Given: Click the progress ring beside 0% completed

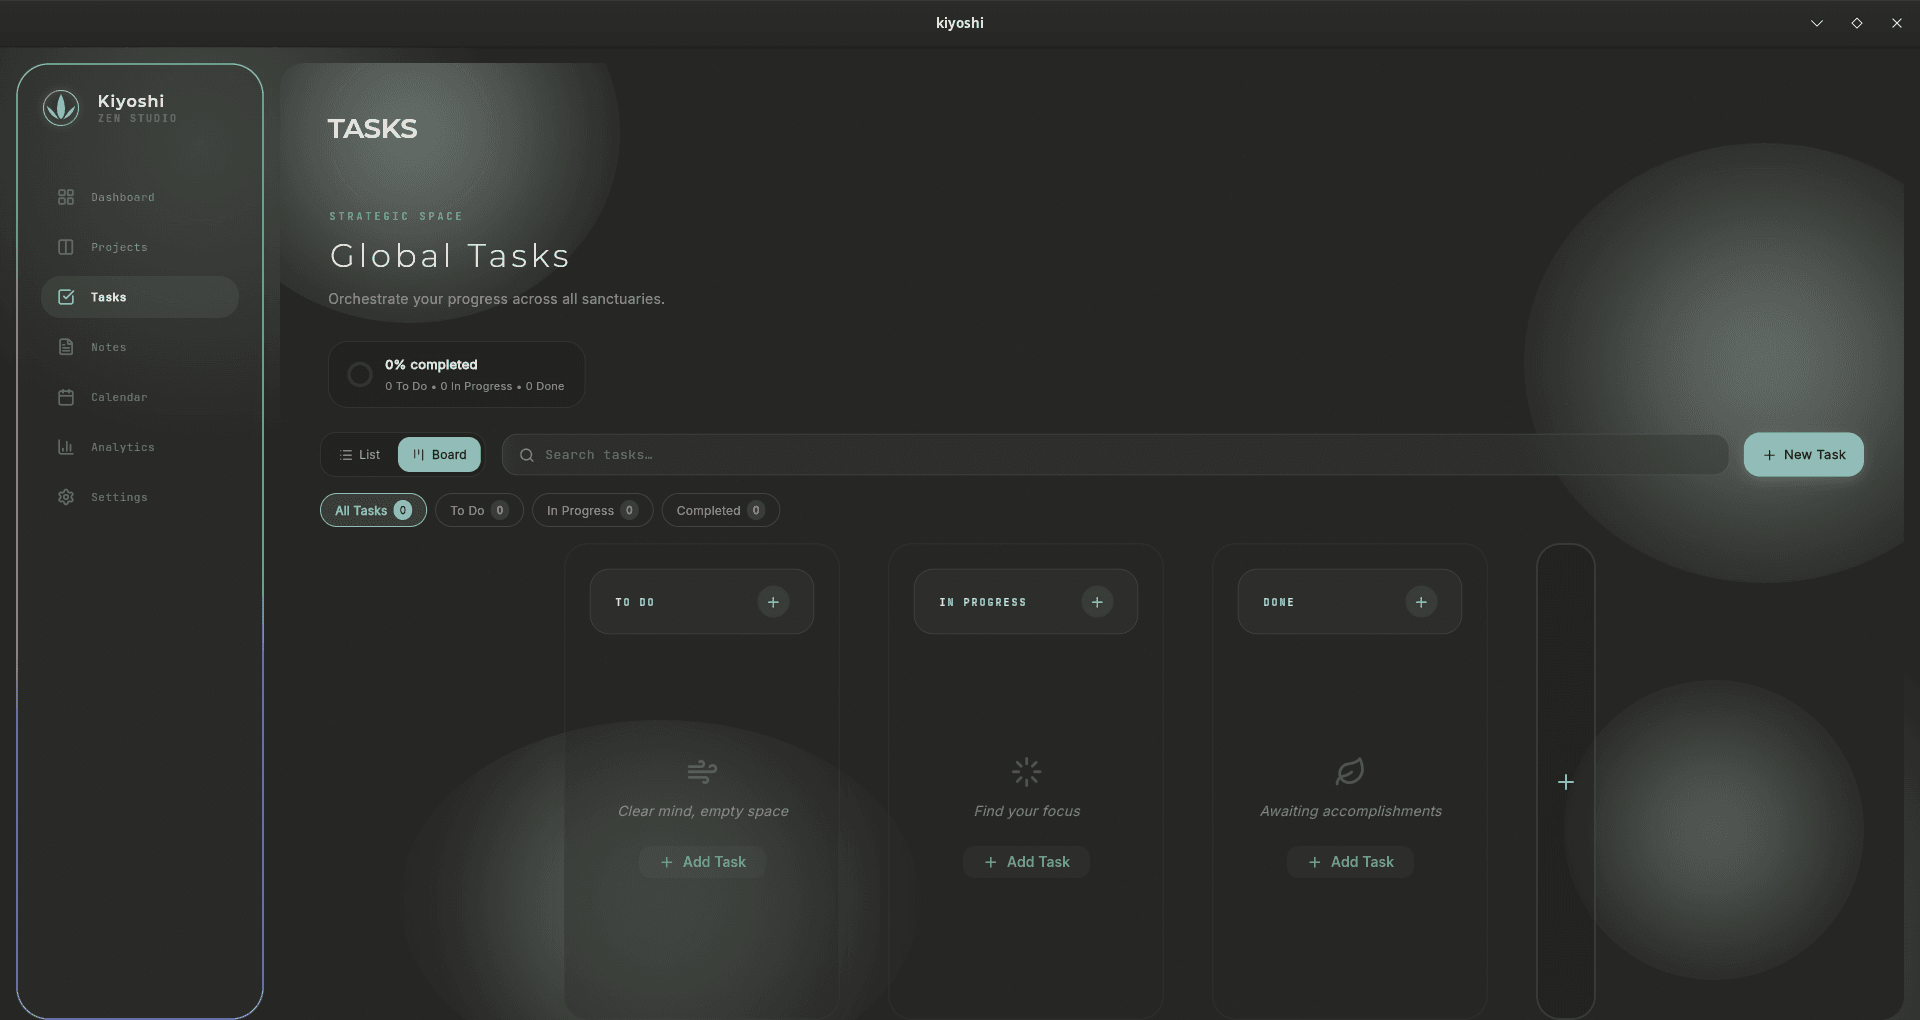Looking at the screenshot, I should [360, 375].
